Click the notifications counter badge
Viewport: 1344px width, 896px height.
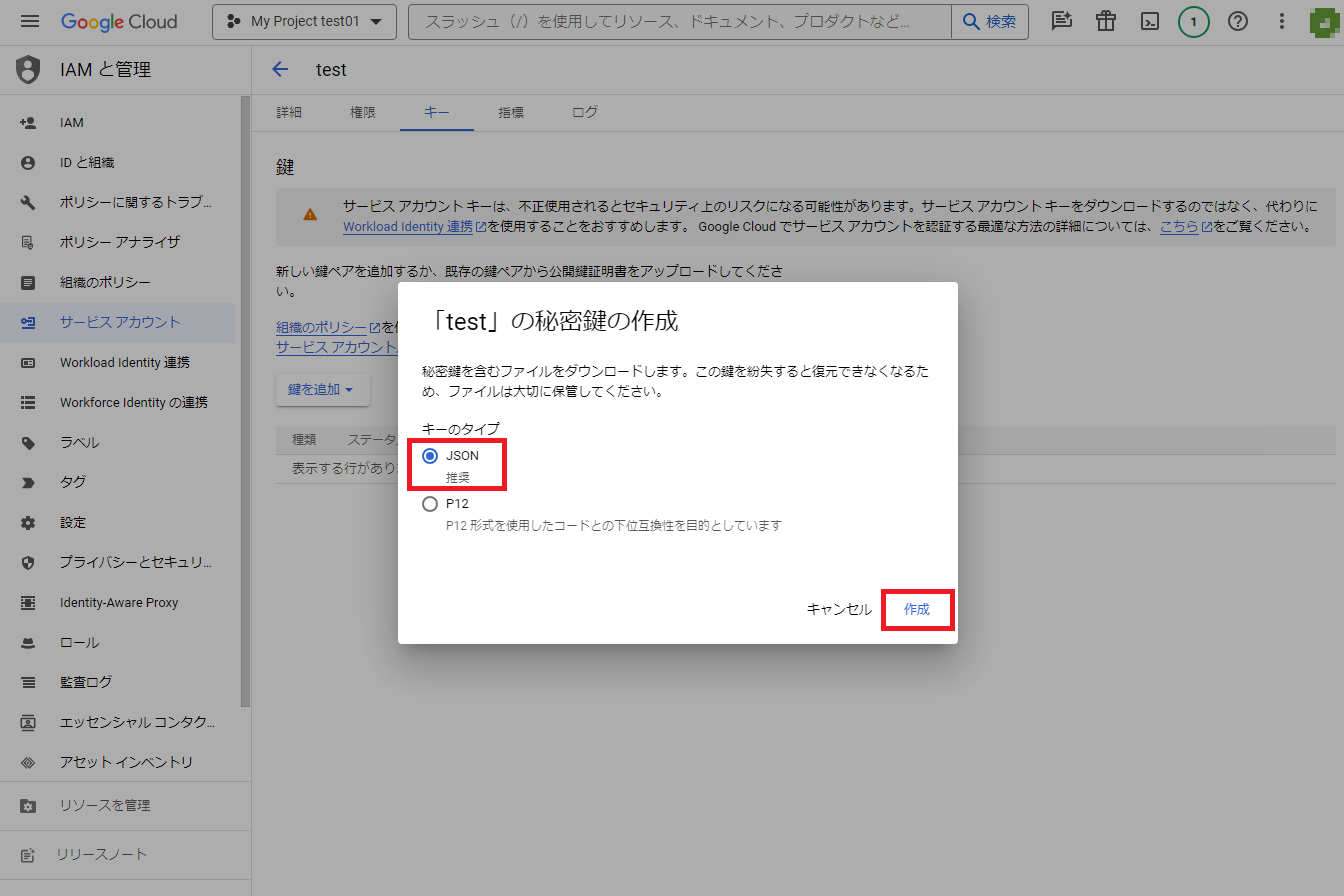click(1193, 21)
